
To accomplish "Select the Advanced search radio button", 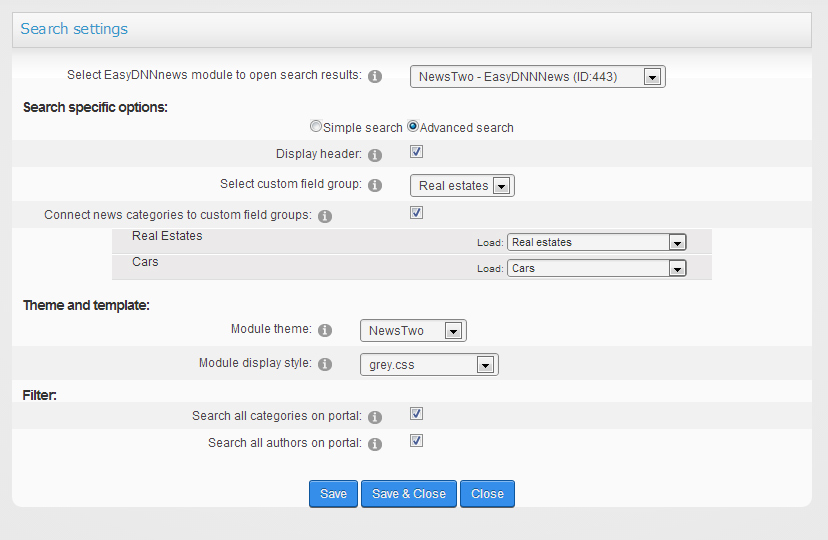I will point(413,126).
